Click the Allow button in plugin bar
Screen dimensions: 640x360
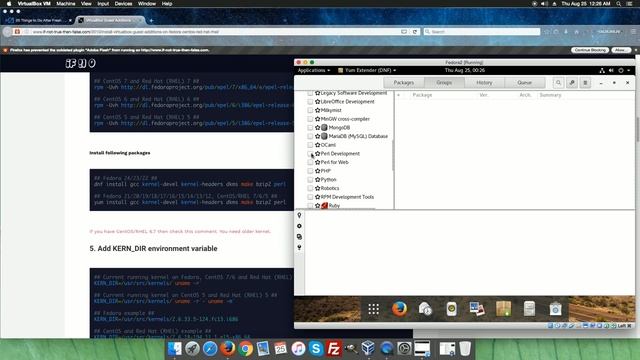click(621, 50)
